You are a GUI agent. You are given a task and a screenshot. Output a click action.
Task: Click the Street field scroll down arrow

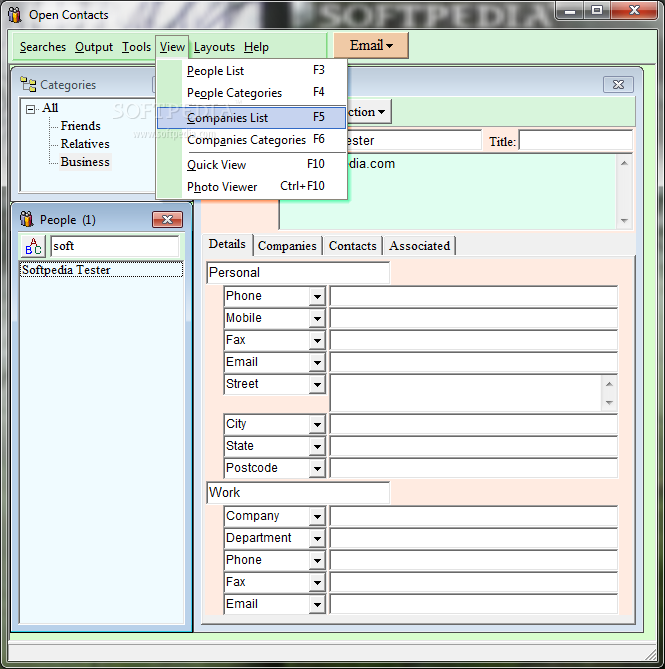609,402
